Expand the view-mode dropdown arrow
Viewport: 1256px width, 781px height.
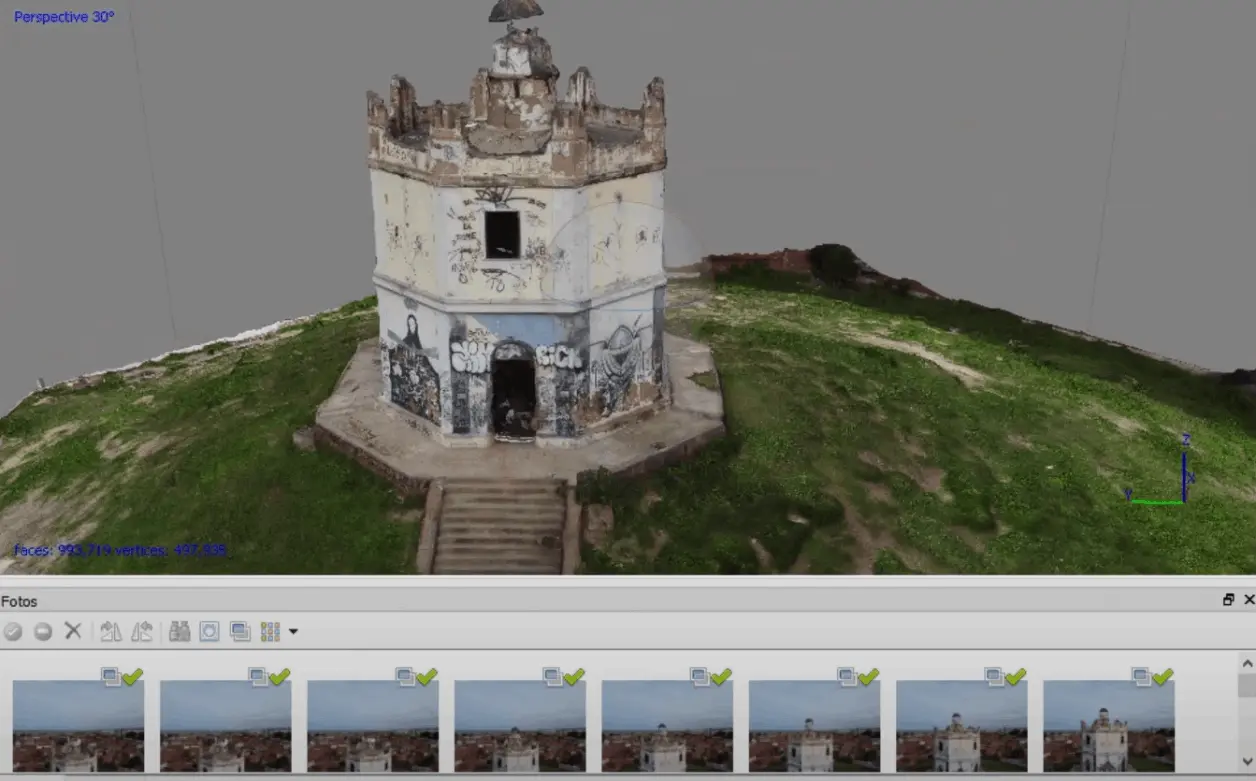tap(293, 631)
